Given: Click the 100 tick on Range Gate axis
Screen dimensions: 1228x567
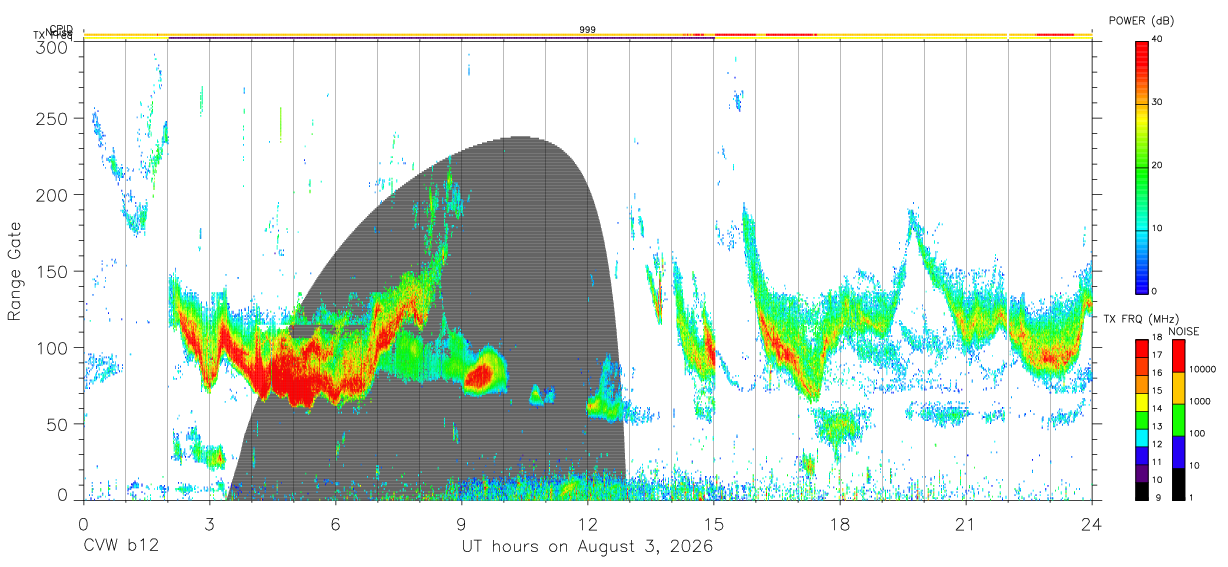Looking at the screenshot, I should tap(52, 347).
